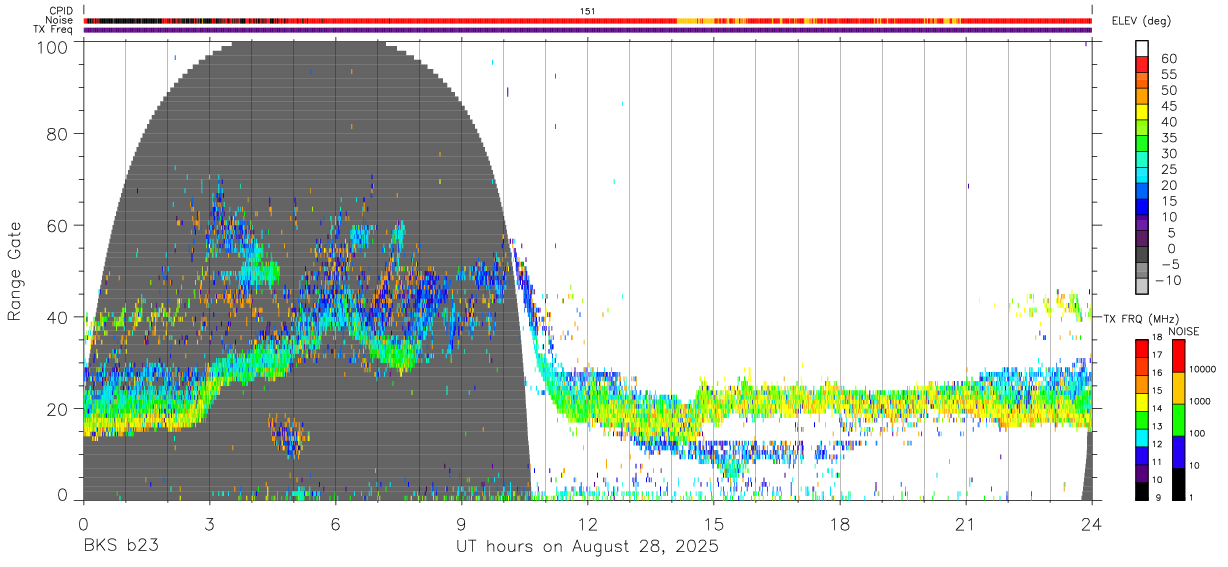Pick the cyan 12–13 MHz frequency swatch
This screenshot has width=1228, height=567.
[x=1142, y=437]
